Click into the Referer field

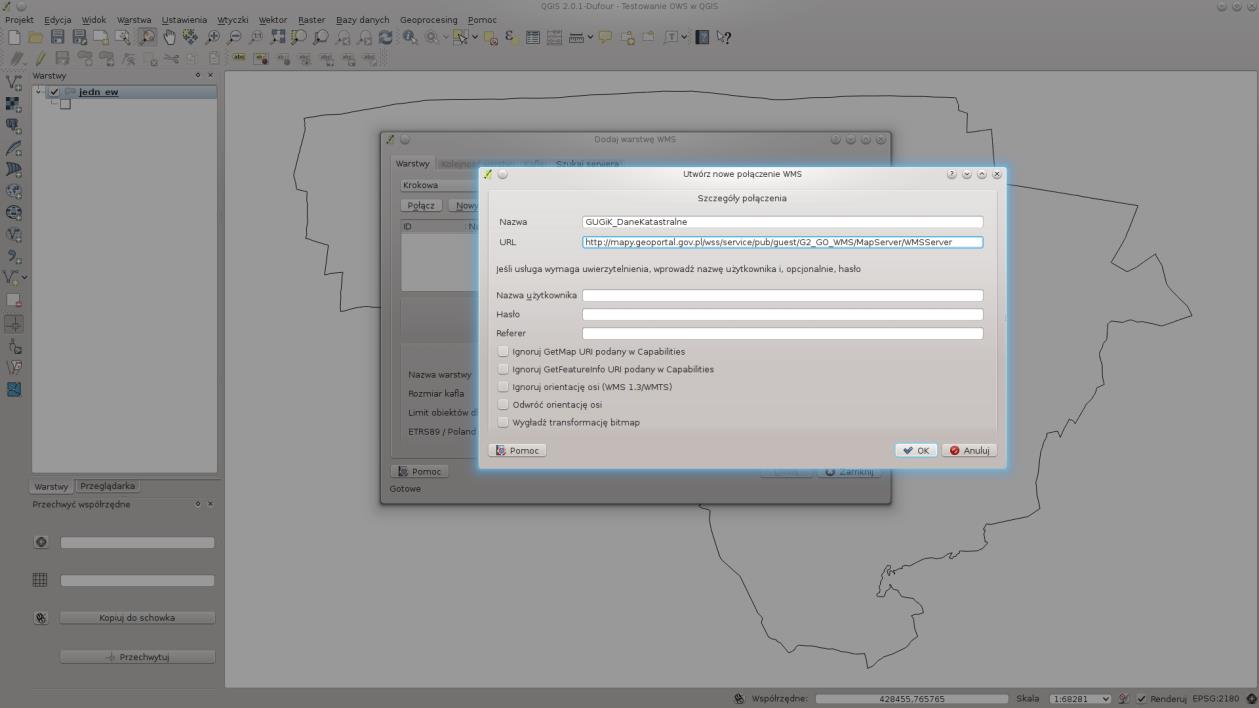(x=782, y=333)
